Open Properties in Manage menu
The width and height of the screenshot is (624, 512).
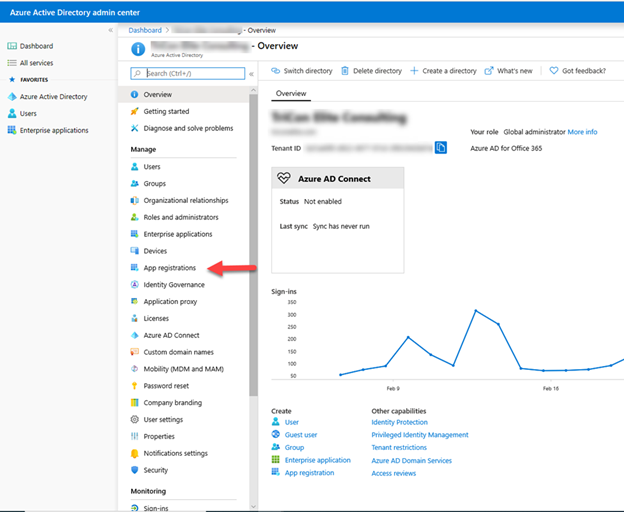coord(159,436)
